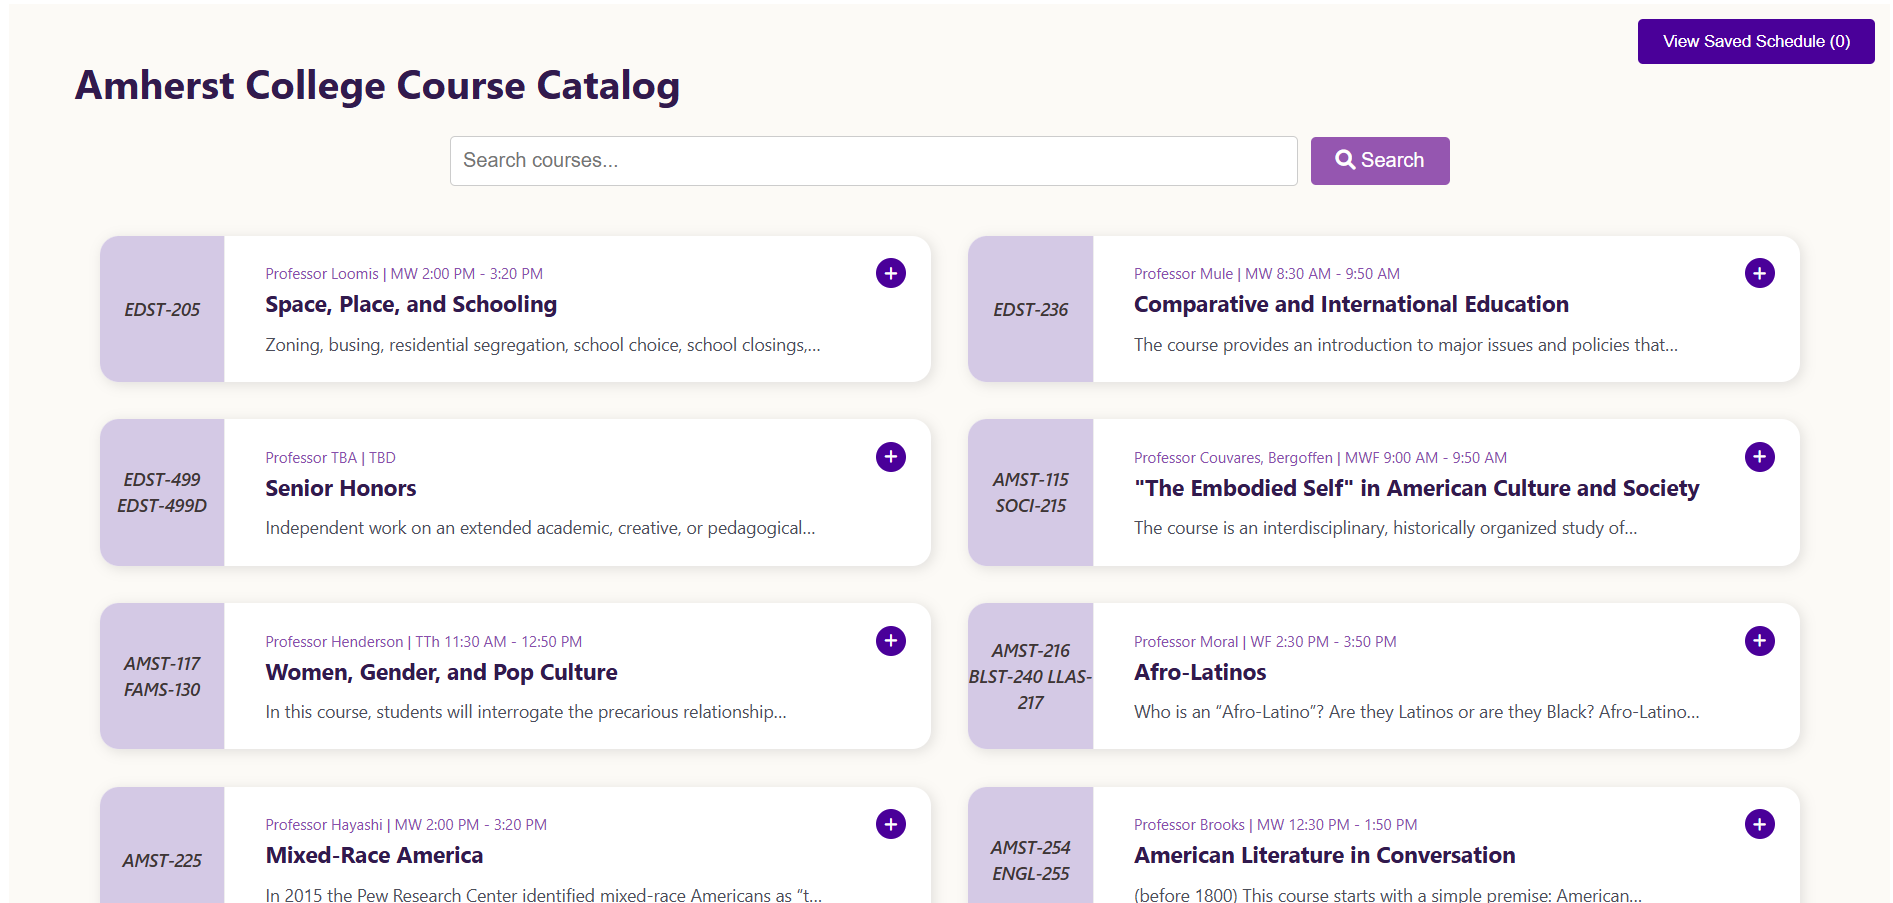1893x903 pixels.
Task: Click the plus icon on Senior Honors card
Action: click(890, 457)
